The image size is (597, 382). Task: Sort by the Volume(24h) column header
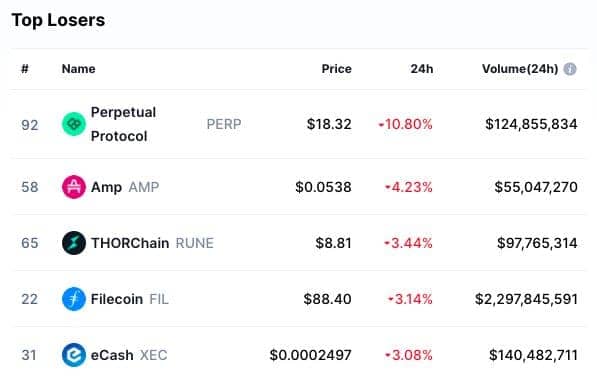click(x=520, y=69)
